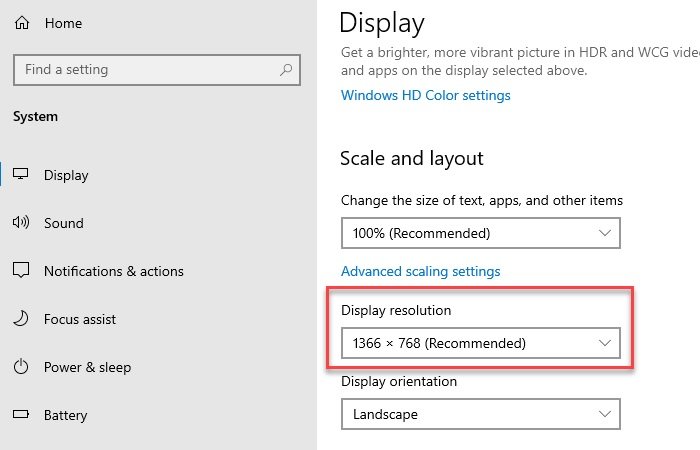Click the Notifications & actions icon
The width and height of the screenshot is (700, 450).
[x=21, y=271]
